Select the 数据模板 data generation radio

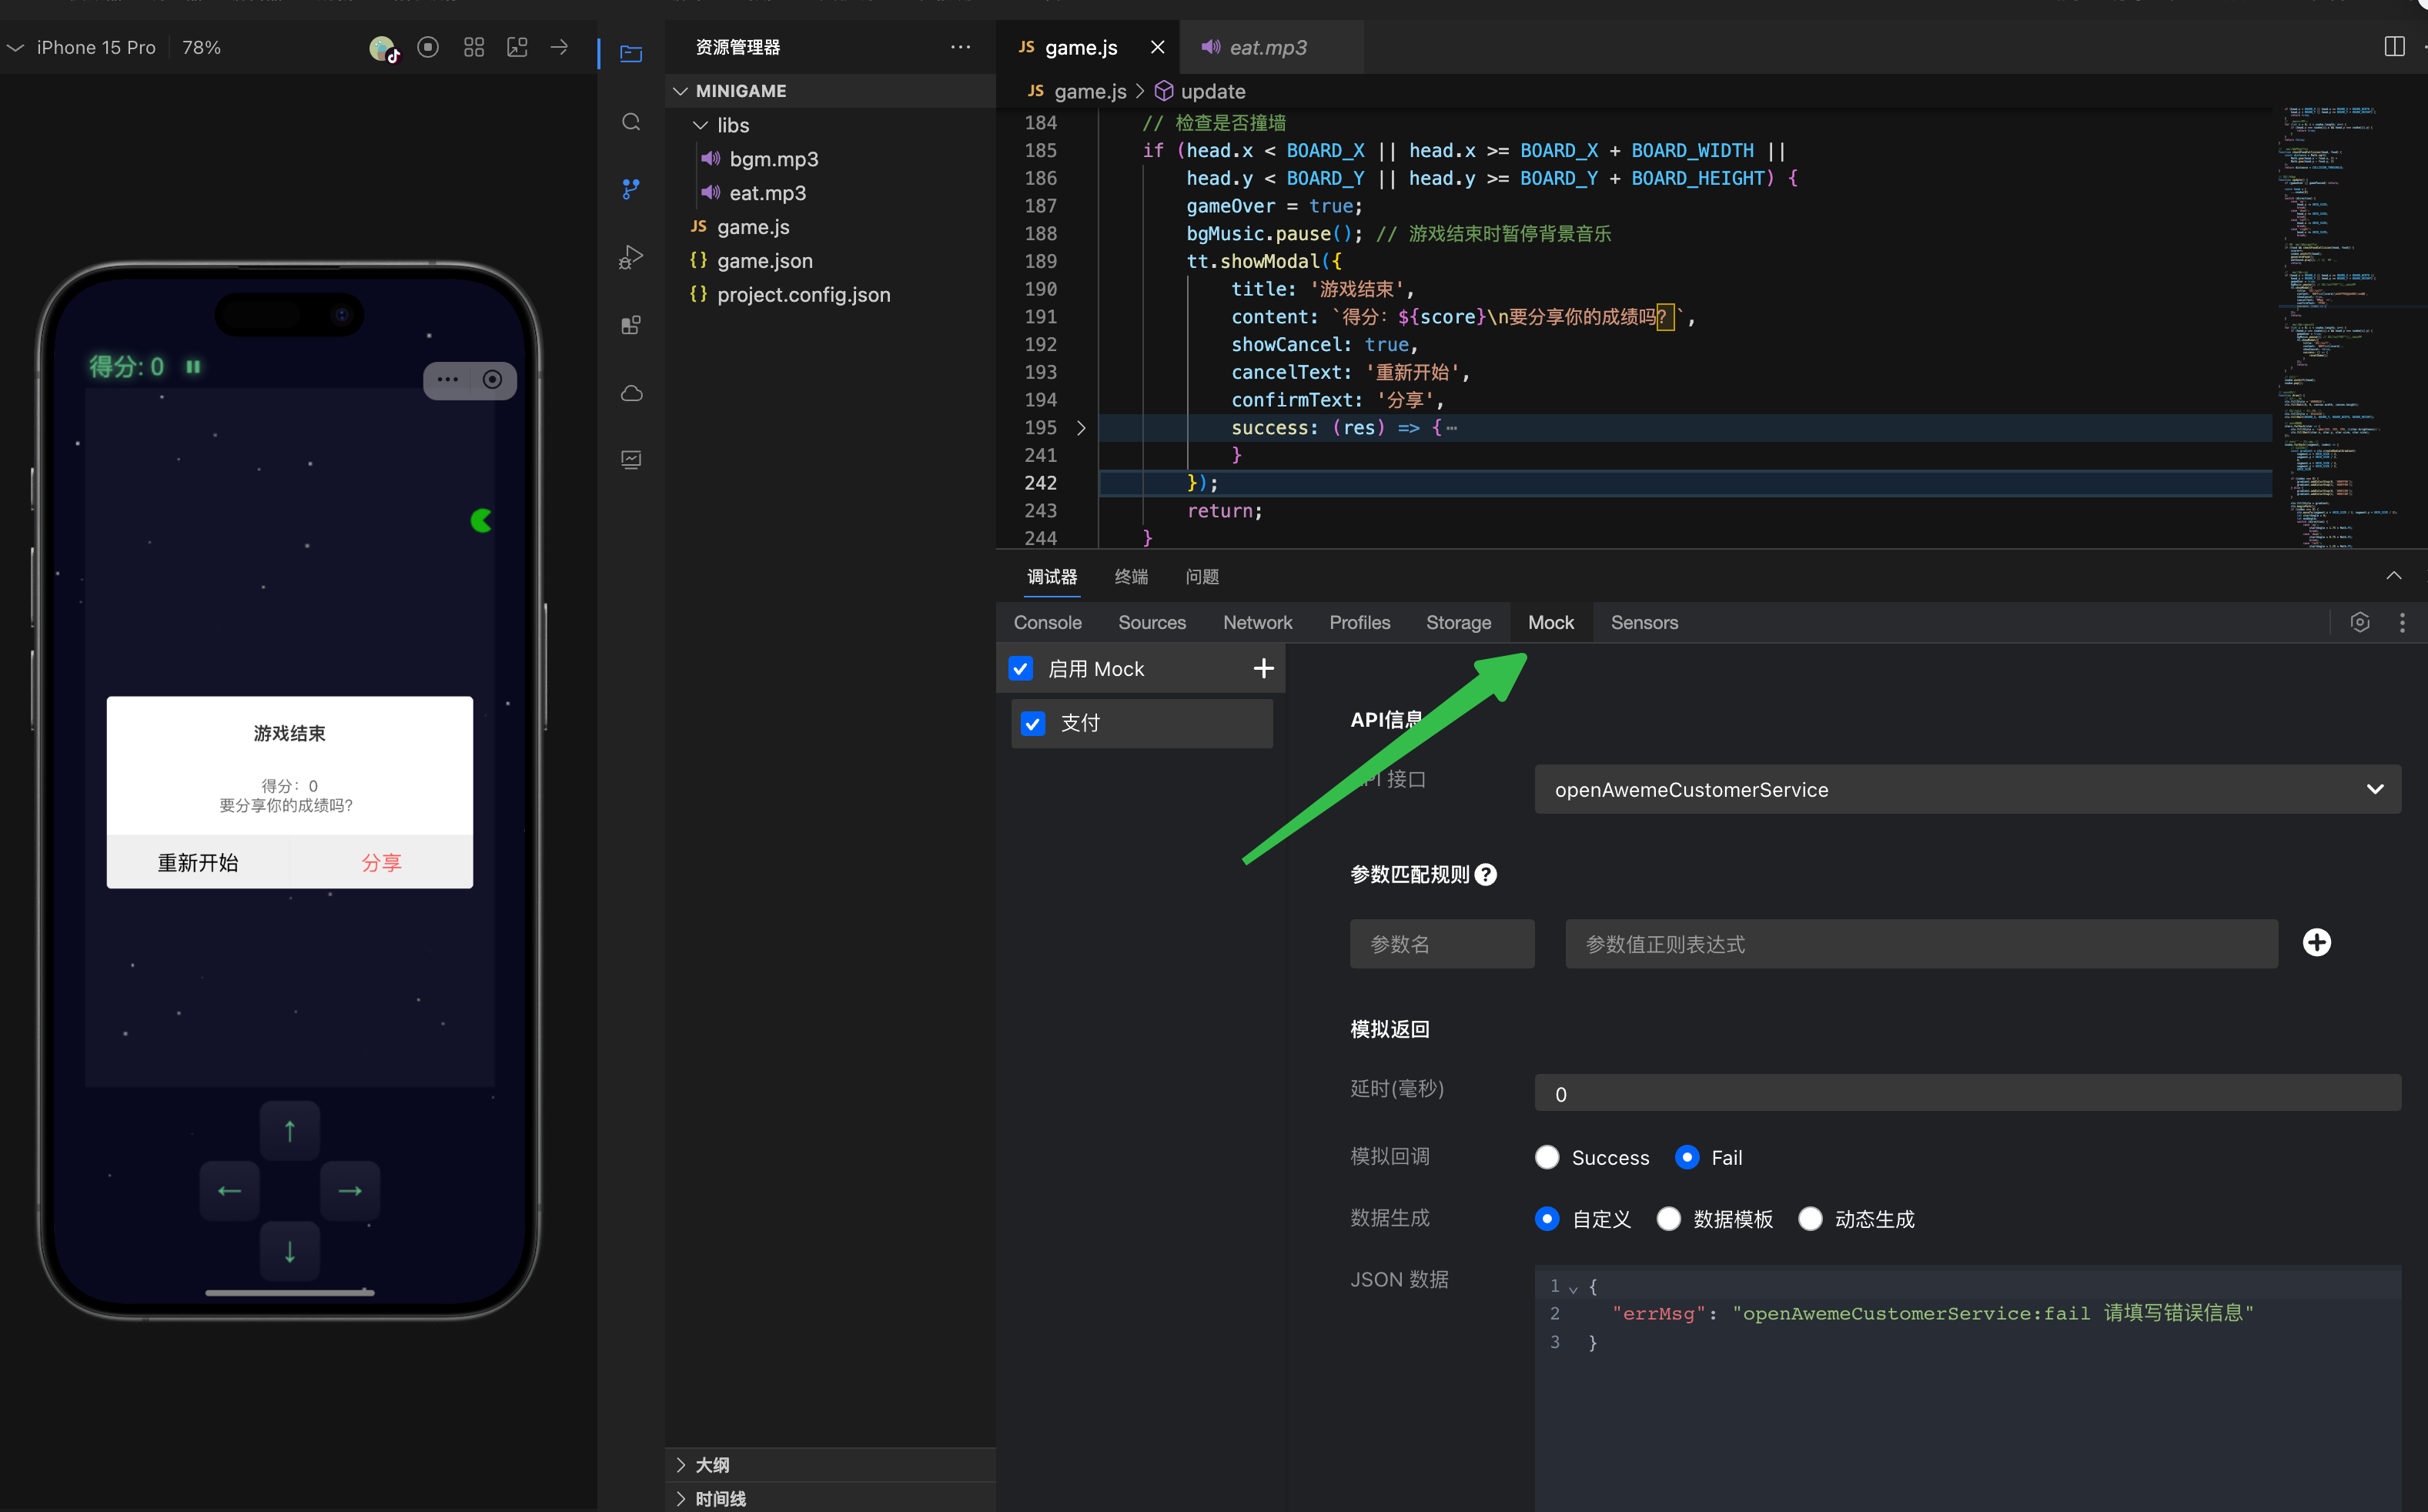click(1668, 1219)
